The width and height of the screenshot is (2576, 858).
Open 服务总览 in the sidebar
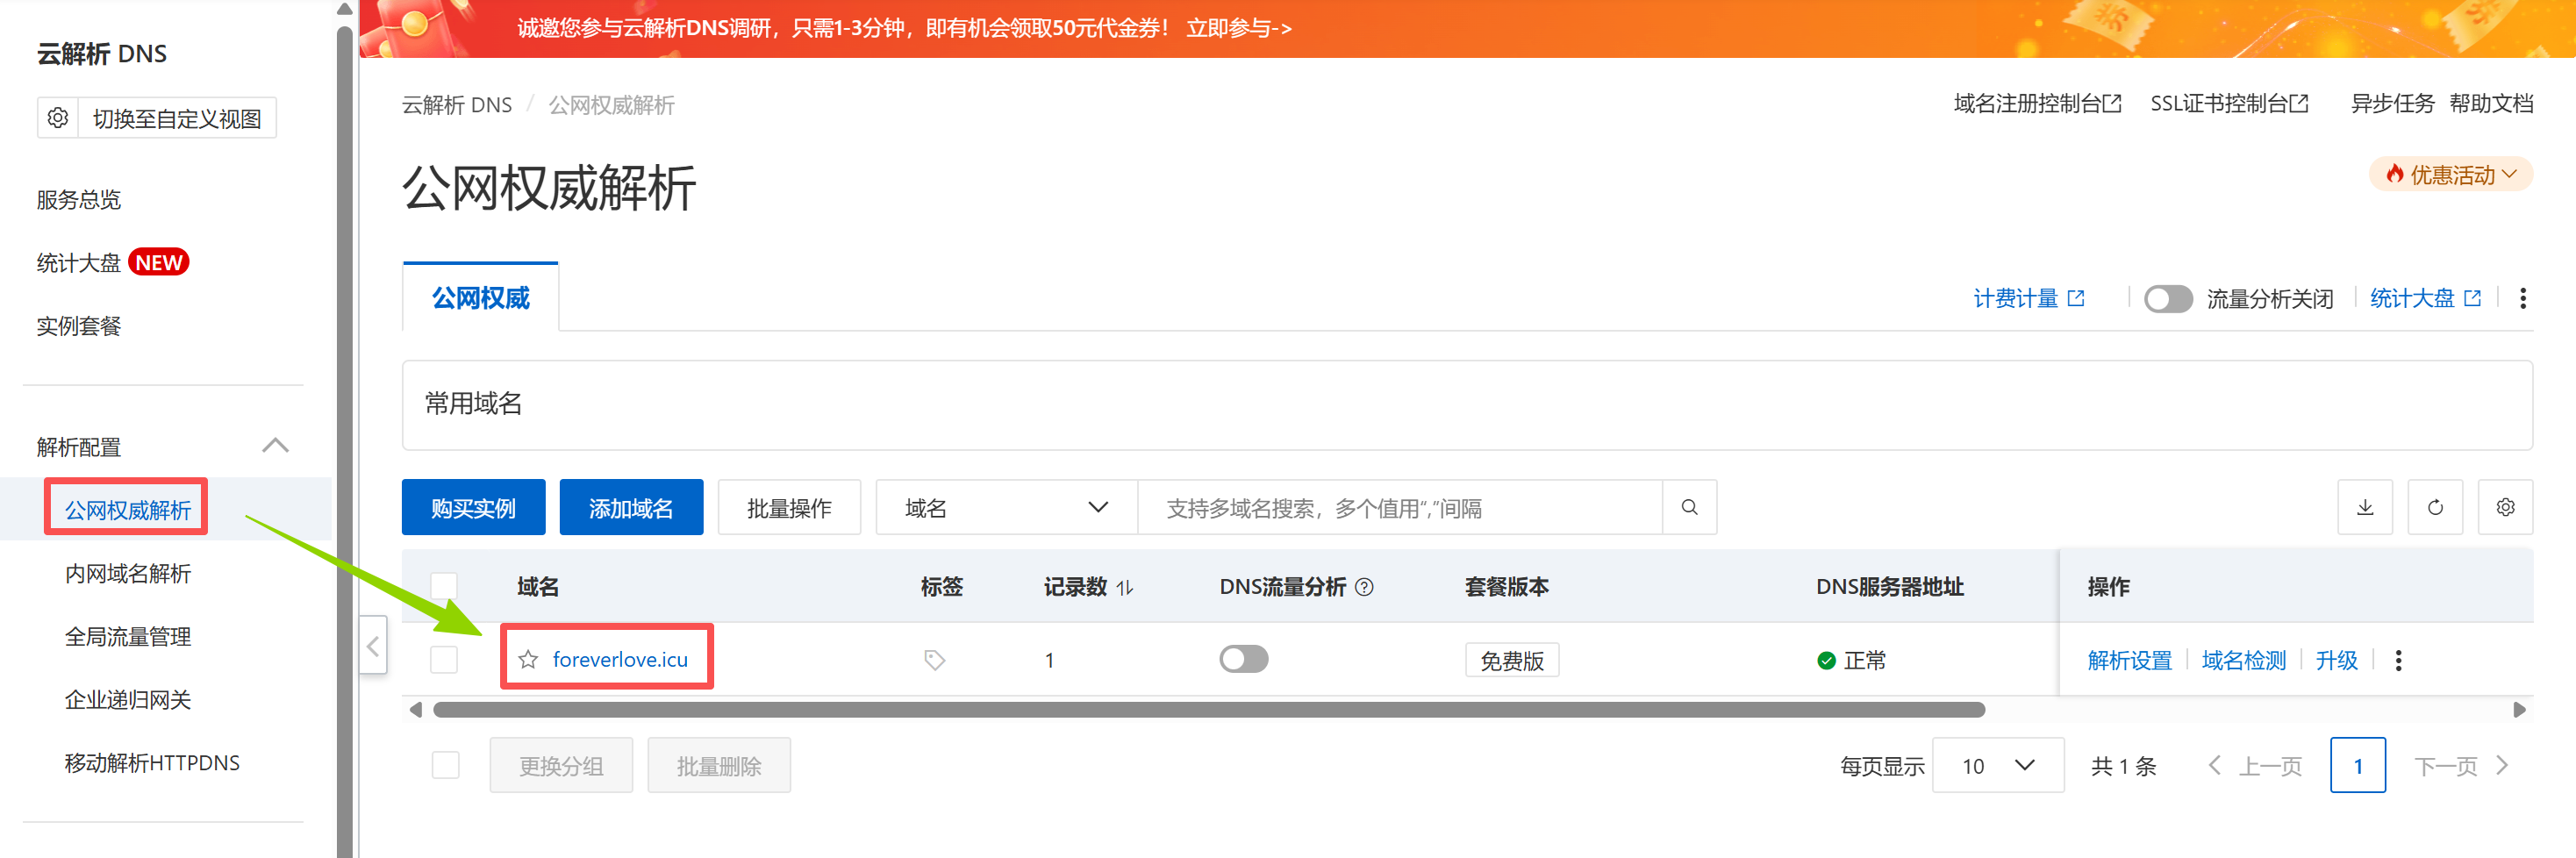coord(79,200)
